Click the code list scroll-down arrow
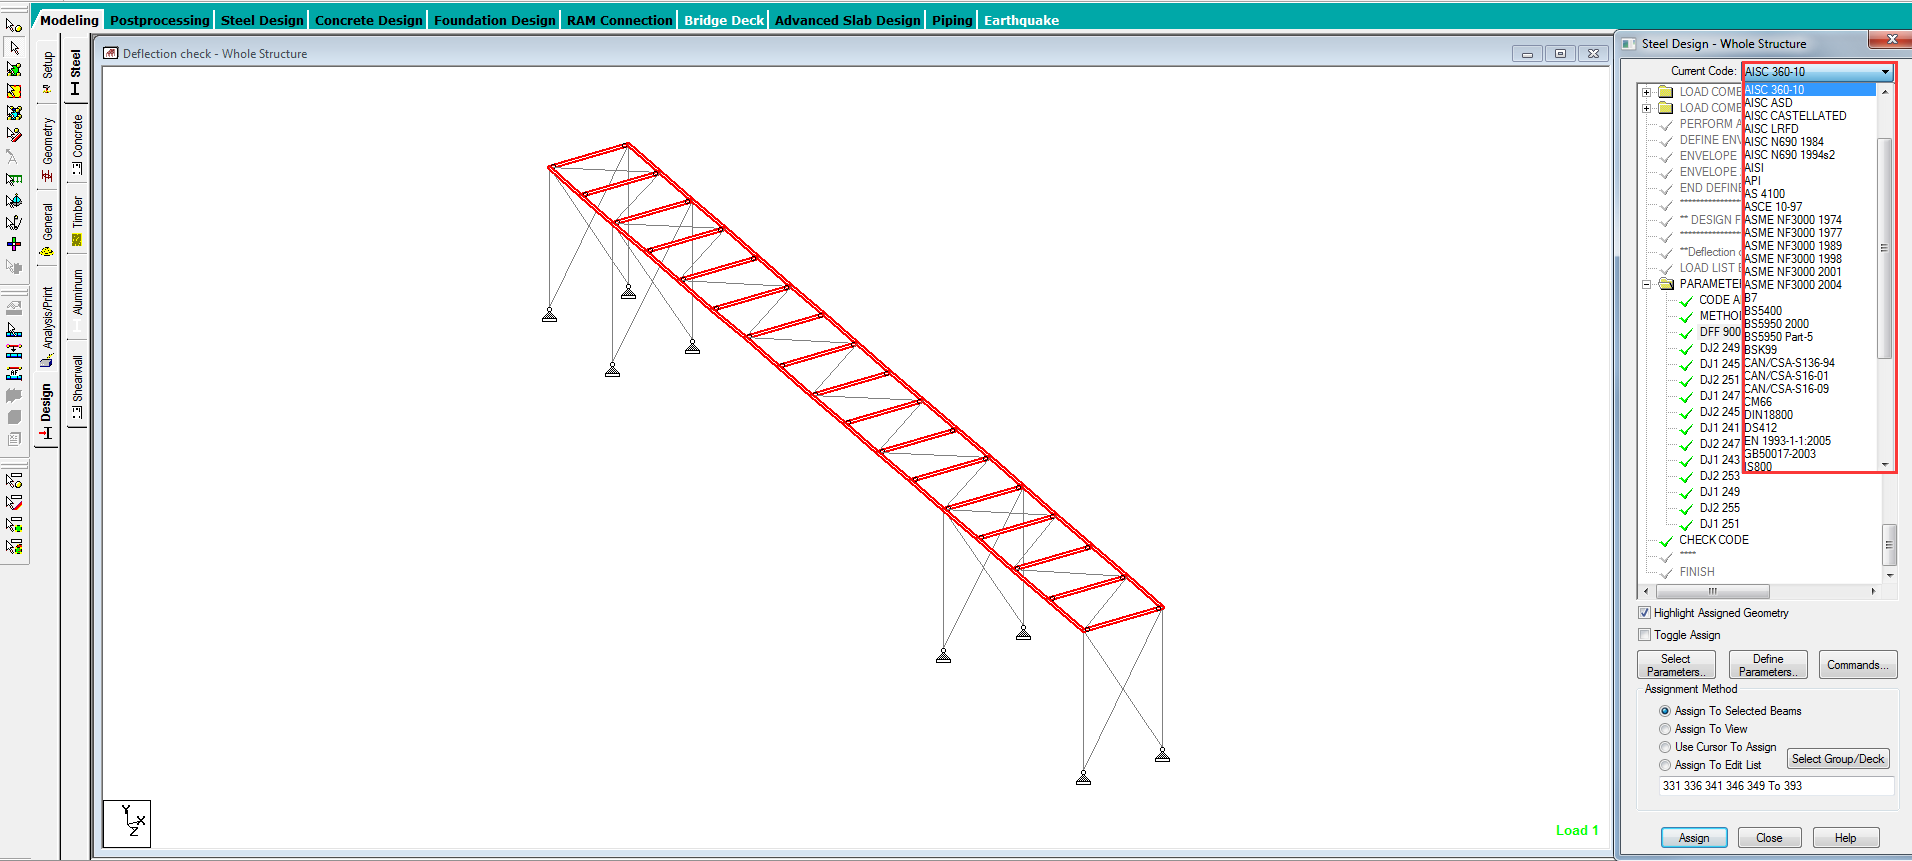 (x=1885, y=465)
